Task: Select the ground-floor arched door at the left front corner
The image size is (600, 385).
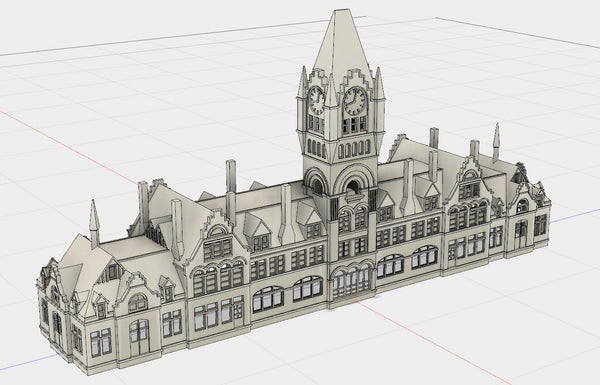Action: point(139,338)
